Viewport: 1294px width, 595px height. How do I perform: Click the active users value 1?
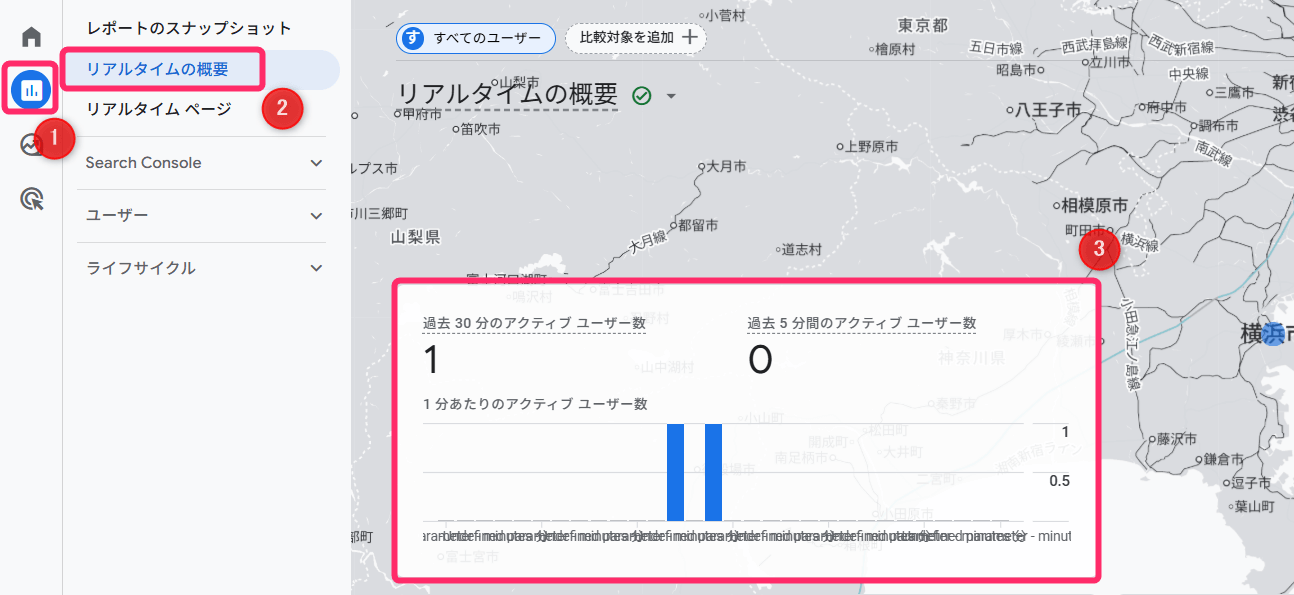(x=432, y=360)
